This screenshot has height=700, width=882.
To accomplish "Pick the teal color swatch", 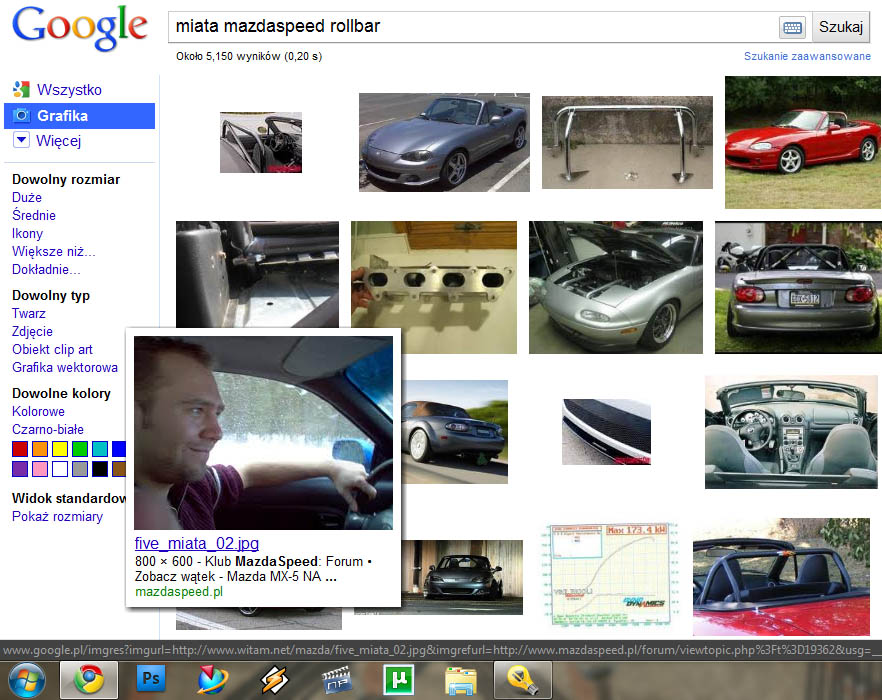I will (100, 448).
